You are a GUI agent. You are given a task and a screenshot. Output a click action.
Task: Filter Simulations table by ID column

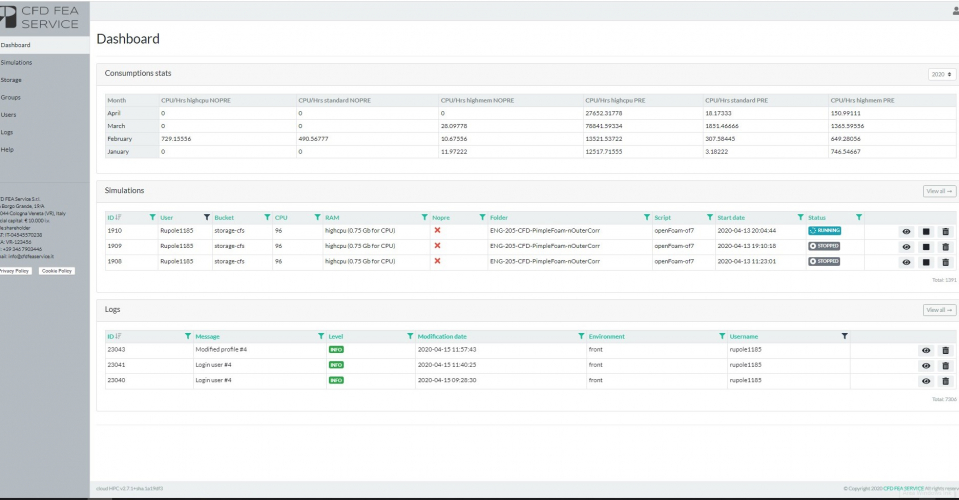click(x=152, y=217)
